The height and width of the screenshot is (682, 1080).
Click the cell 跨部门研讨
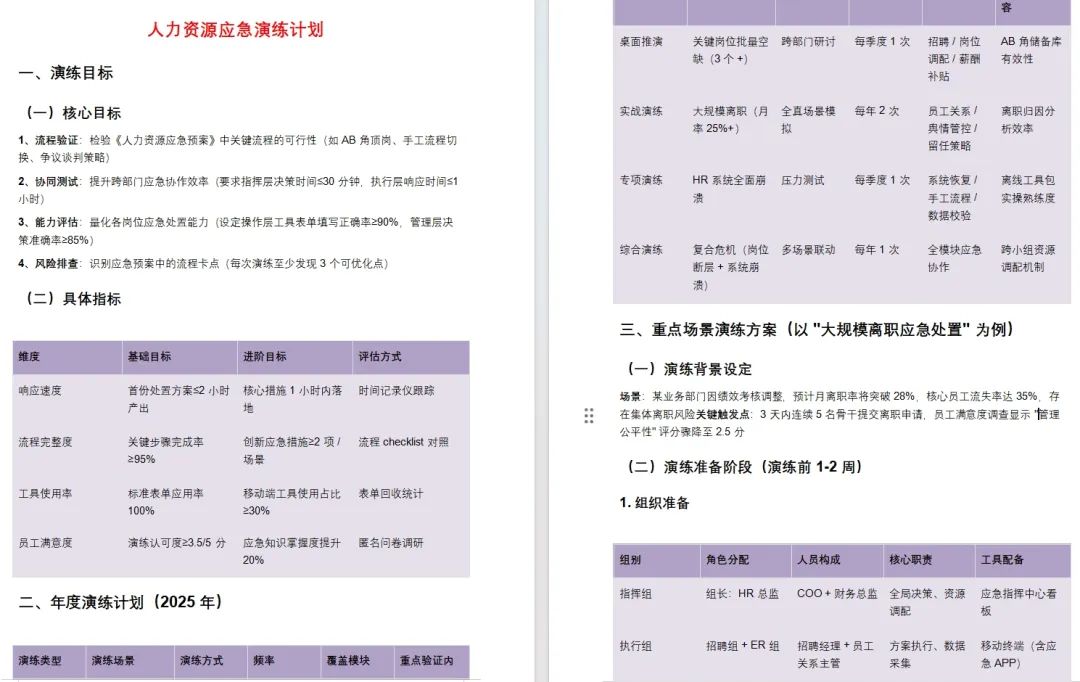[809, 42]
